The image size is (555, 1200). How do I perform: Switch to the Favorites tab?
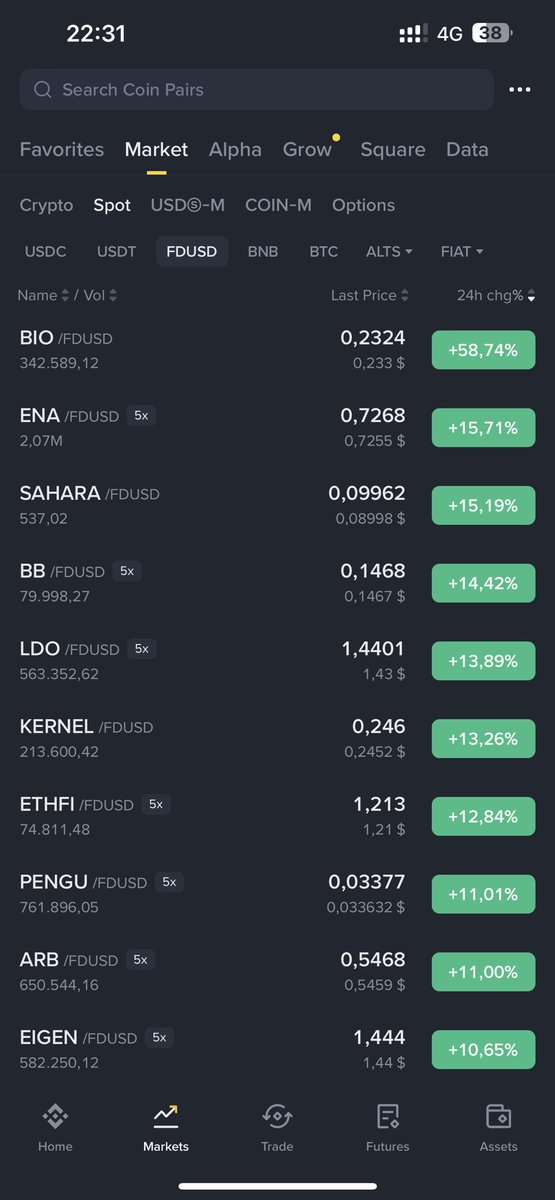(x=62, y=150)
